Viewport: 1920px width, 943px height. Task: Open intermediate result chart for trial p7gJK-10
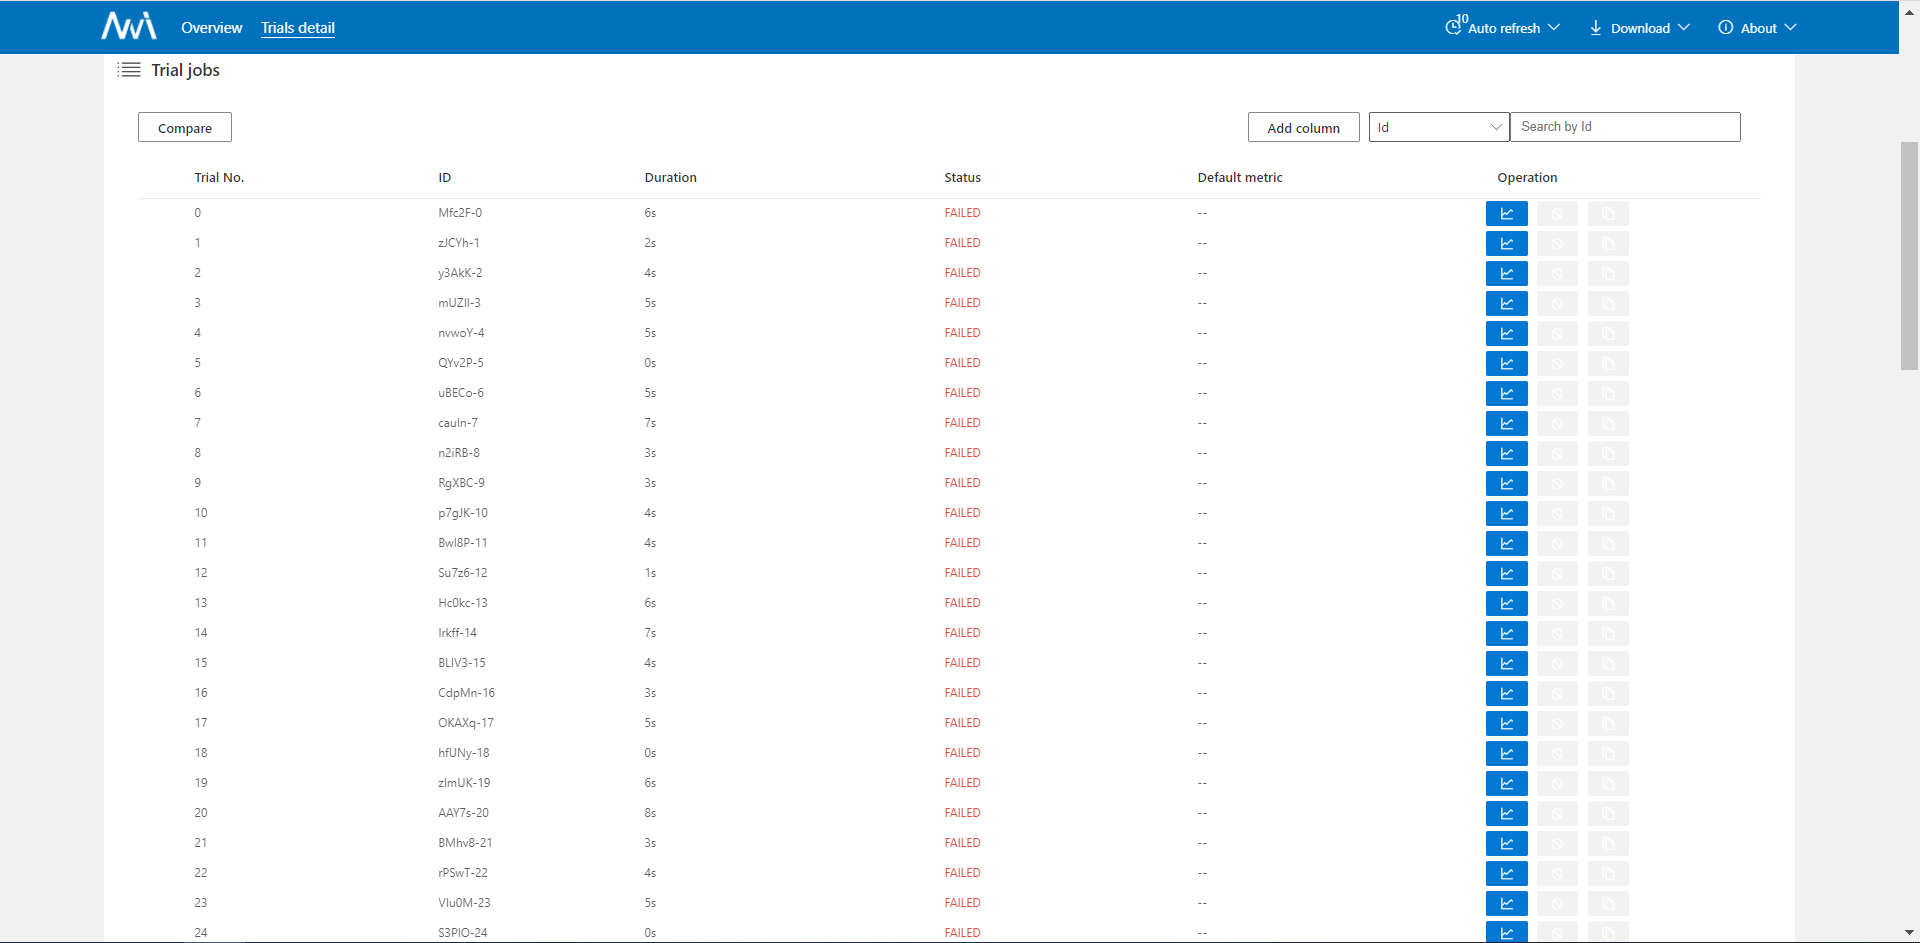point(1507,513)
